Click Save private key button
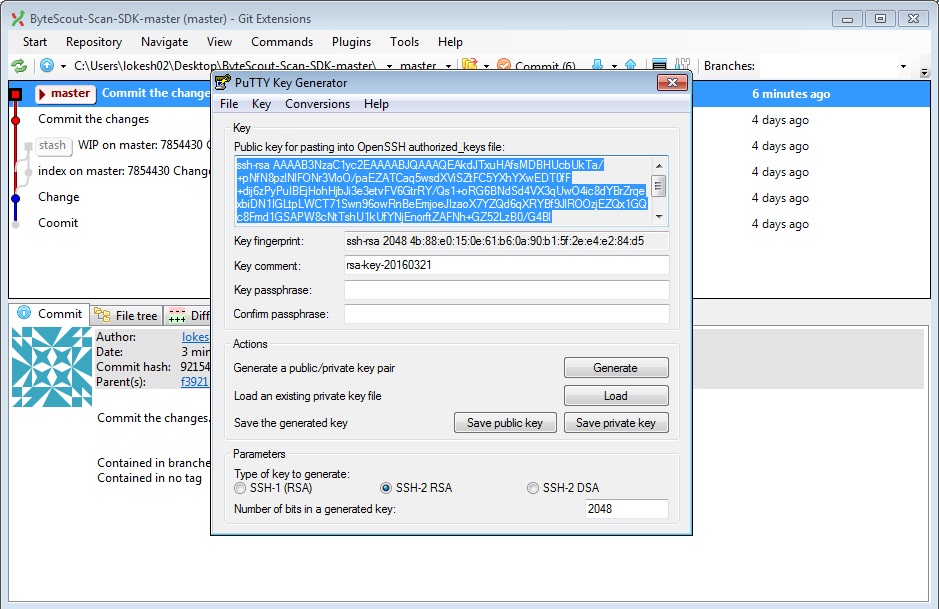 (x=616, y=423)
